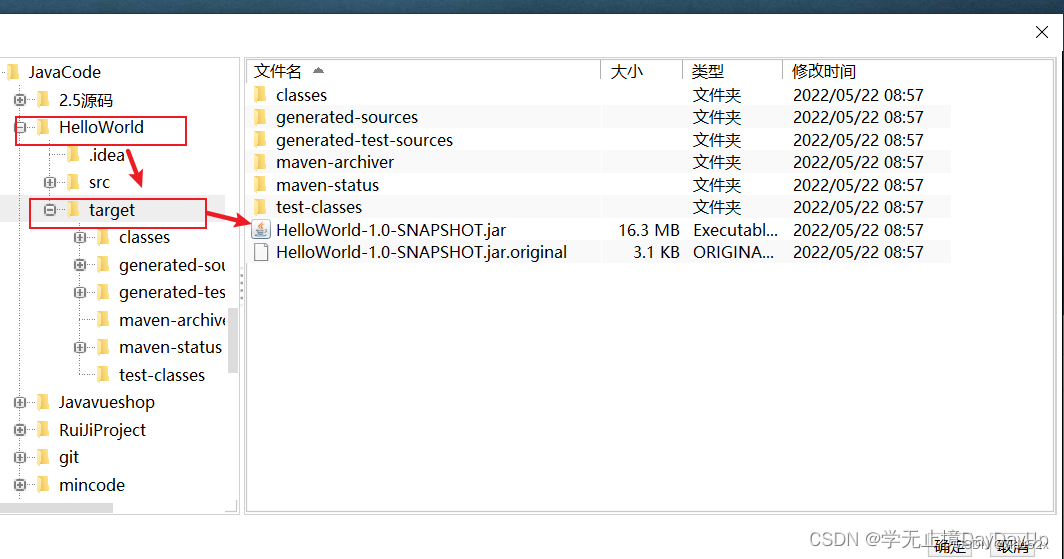The image size is (1064, 559).
Task: Expand the RuiJiProject tree node
Action: (20, 430)
